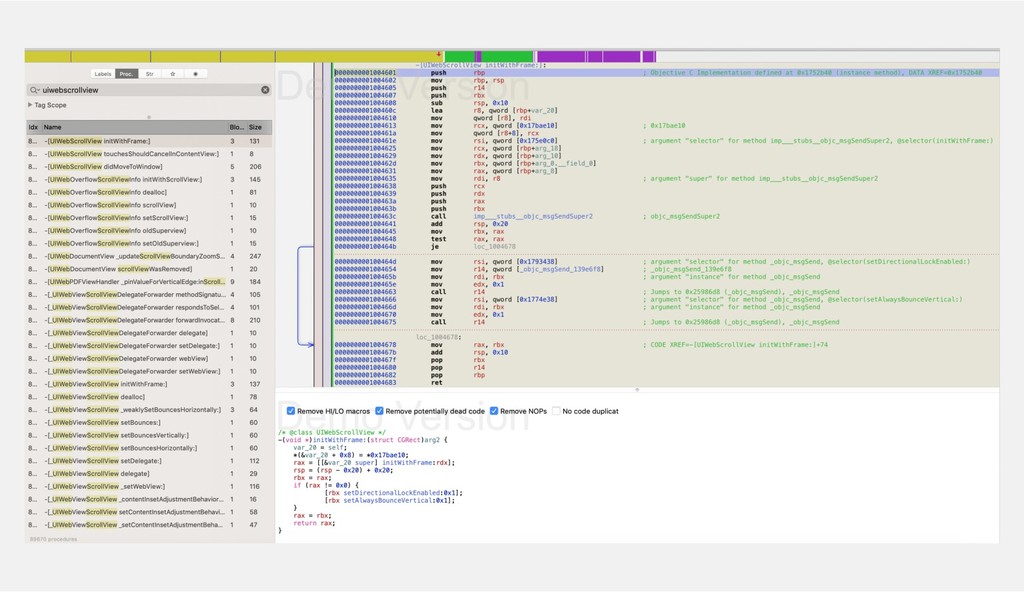Select _UIWebViewScrollViewDelegateForwarder delegate] row
Viewport: 1024px width, 592px height.
tap(149, 333)
